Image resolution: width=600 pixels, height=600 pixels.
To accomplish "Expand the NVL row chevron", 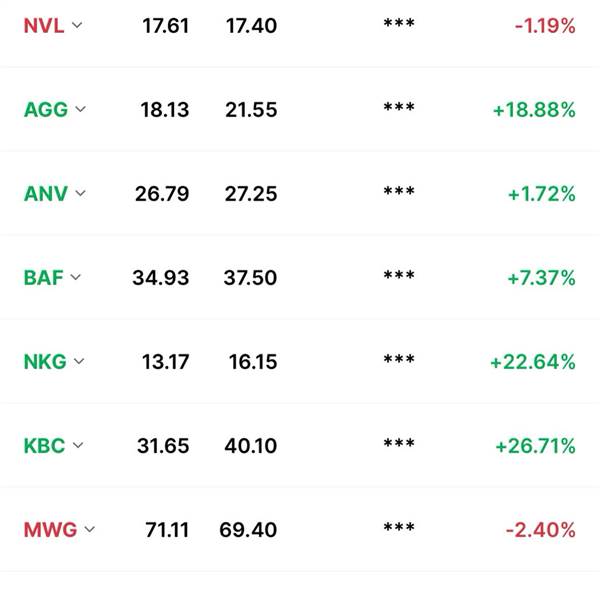I will pyautogui.click(x=77, y=25).
